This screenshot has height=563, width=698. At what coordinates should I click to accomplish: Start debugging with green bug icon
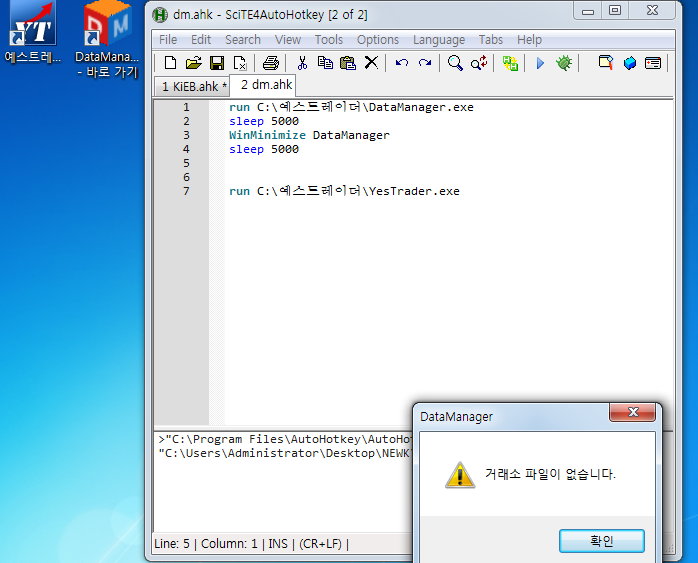[564, 63]
